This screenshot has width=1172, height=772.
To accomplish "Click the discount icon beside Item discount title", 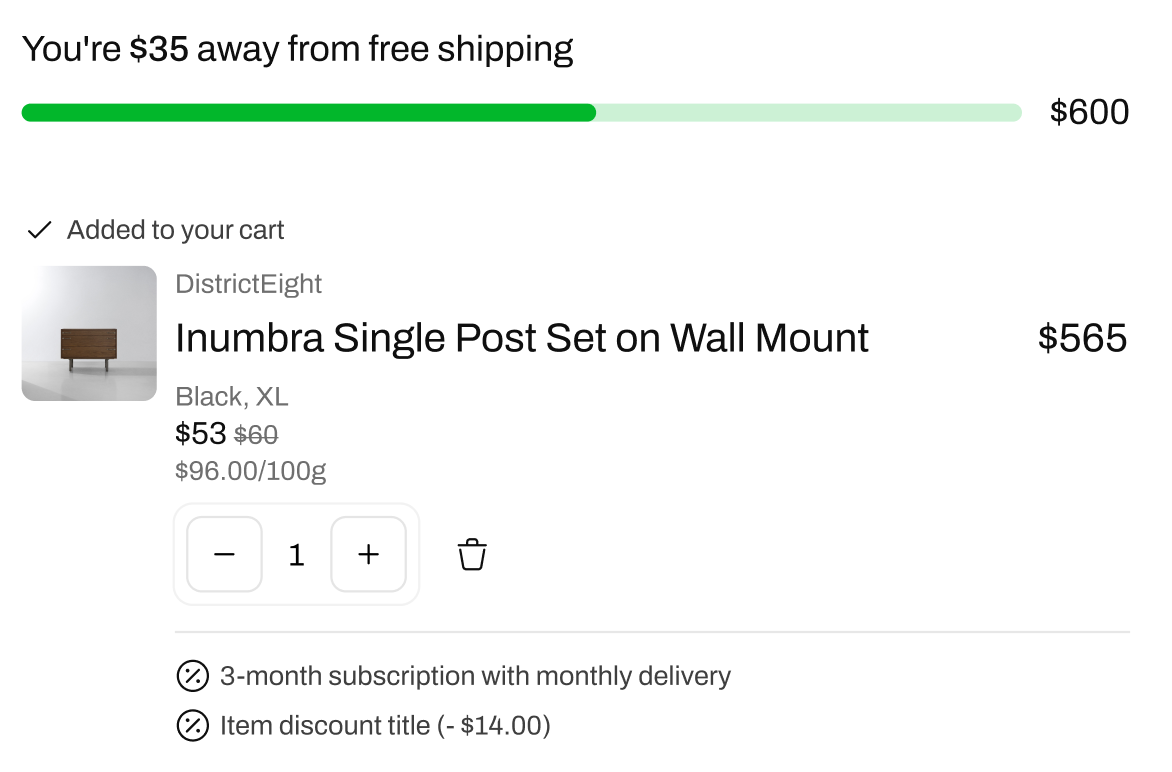I will [x=192, y=725].
